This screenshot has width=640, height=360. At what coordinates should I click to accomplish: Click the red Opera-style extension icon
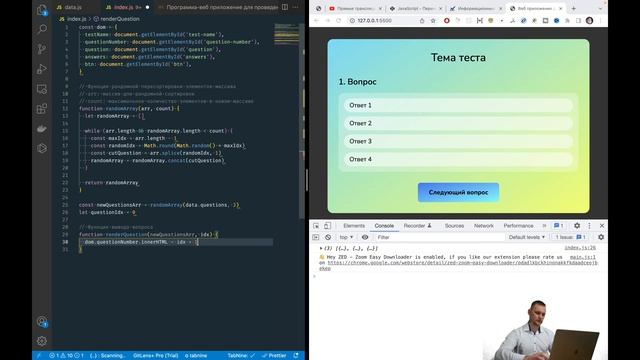click(447, 20)
